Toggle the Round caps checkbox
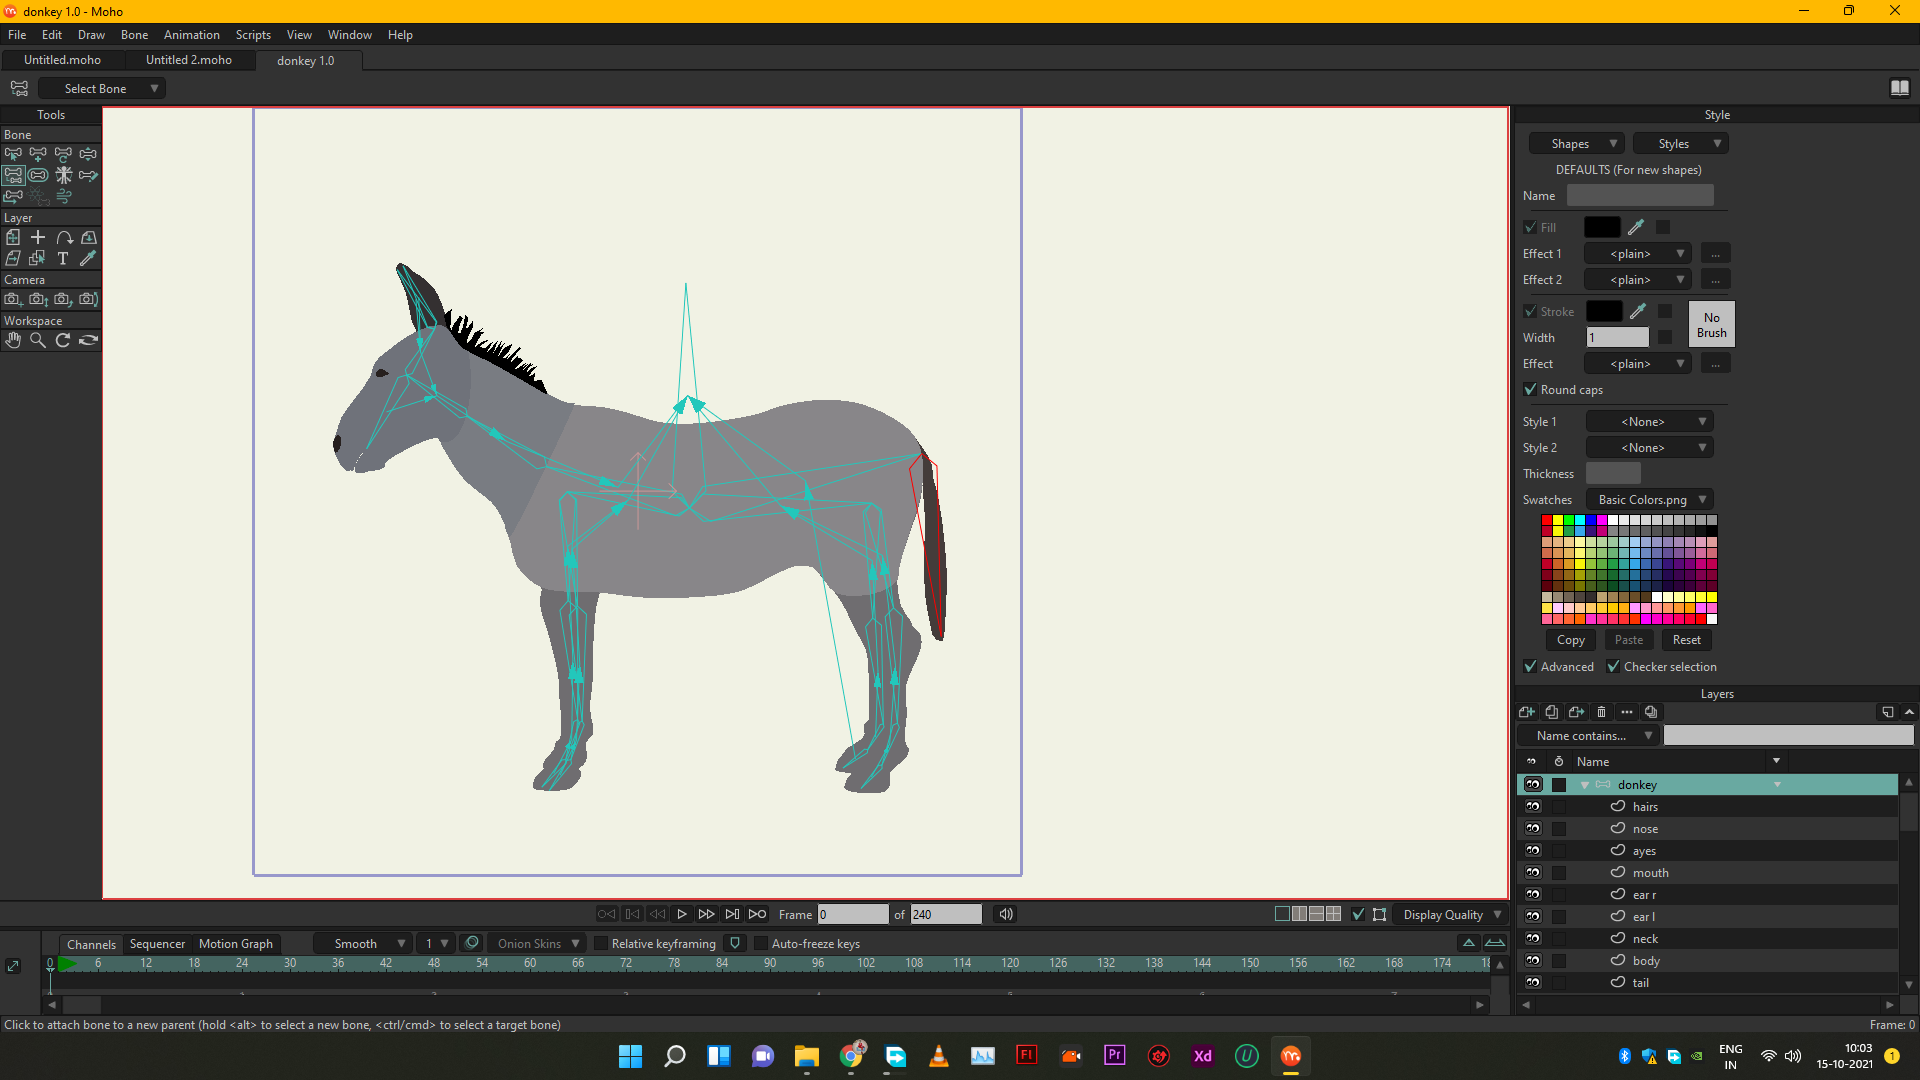This screenshot has height=1080, width=1920. tap(1530, 390)
